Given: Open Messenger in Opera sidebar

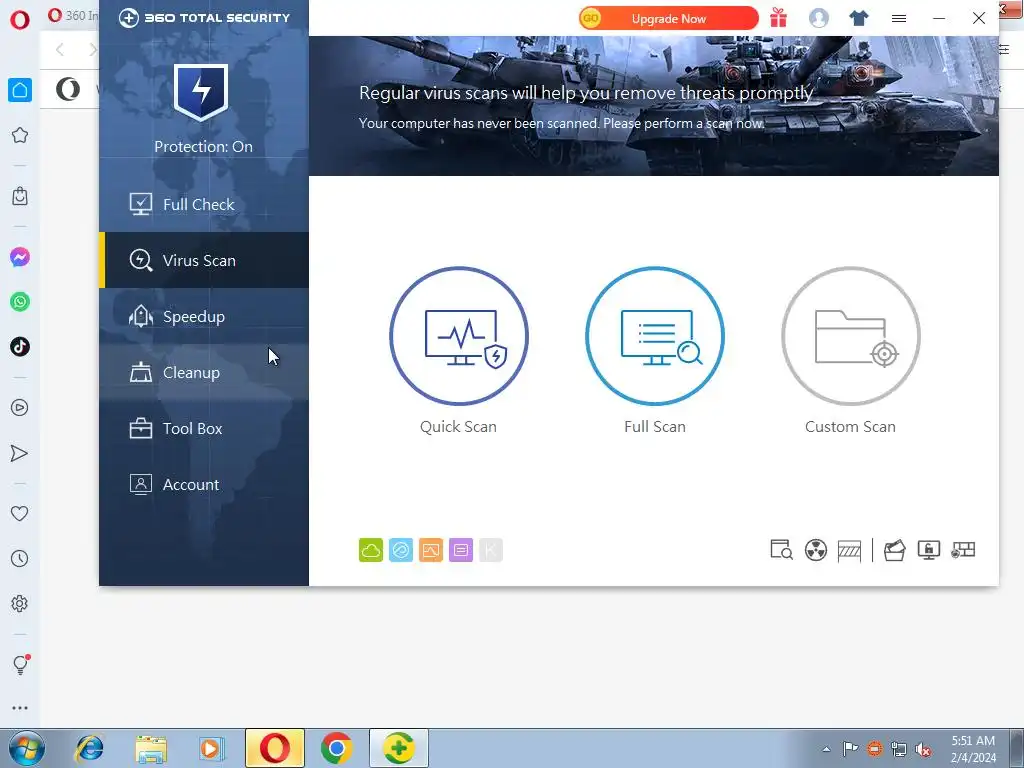Looking at the screenshot, I should (20, 257).
